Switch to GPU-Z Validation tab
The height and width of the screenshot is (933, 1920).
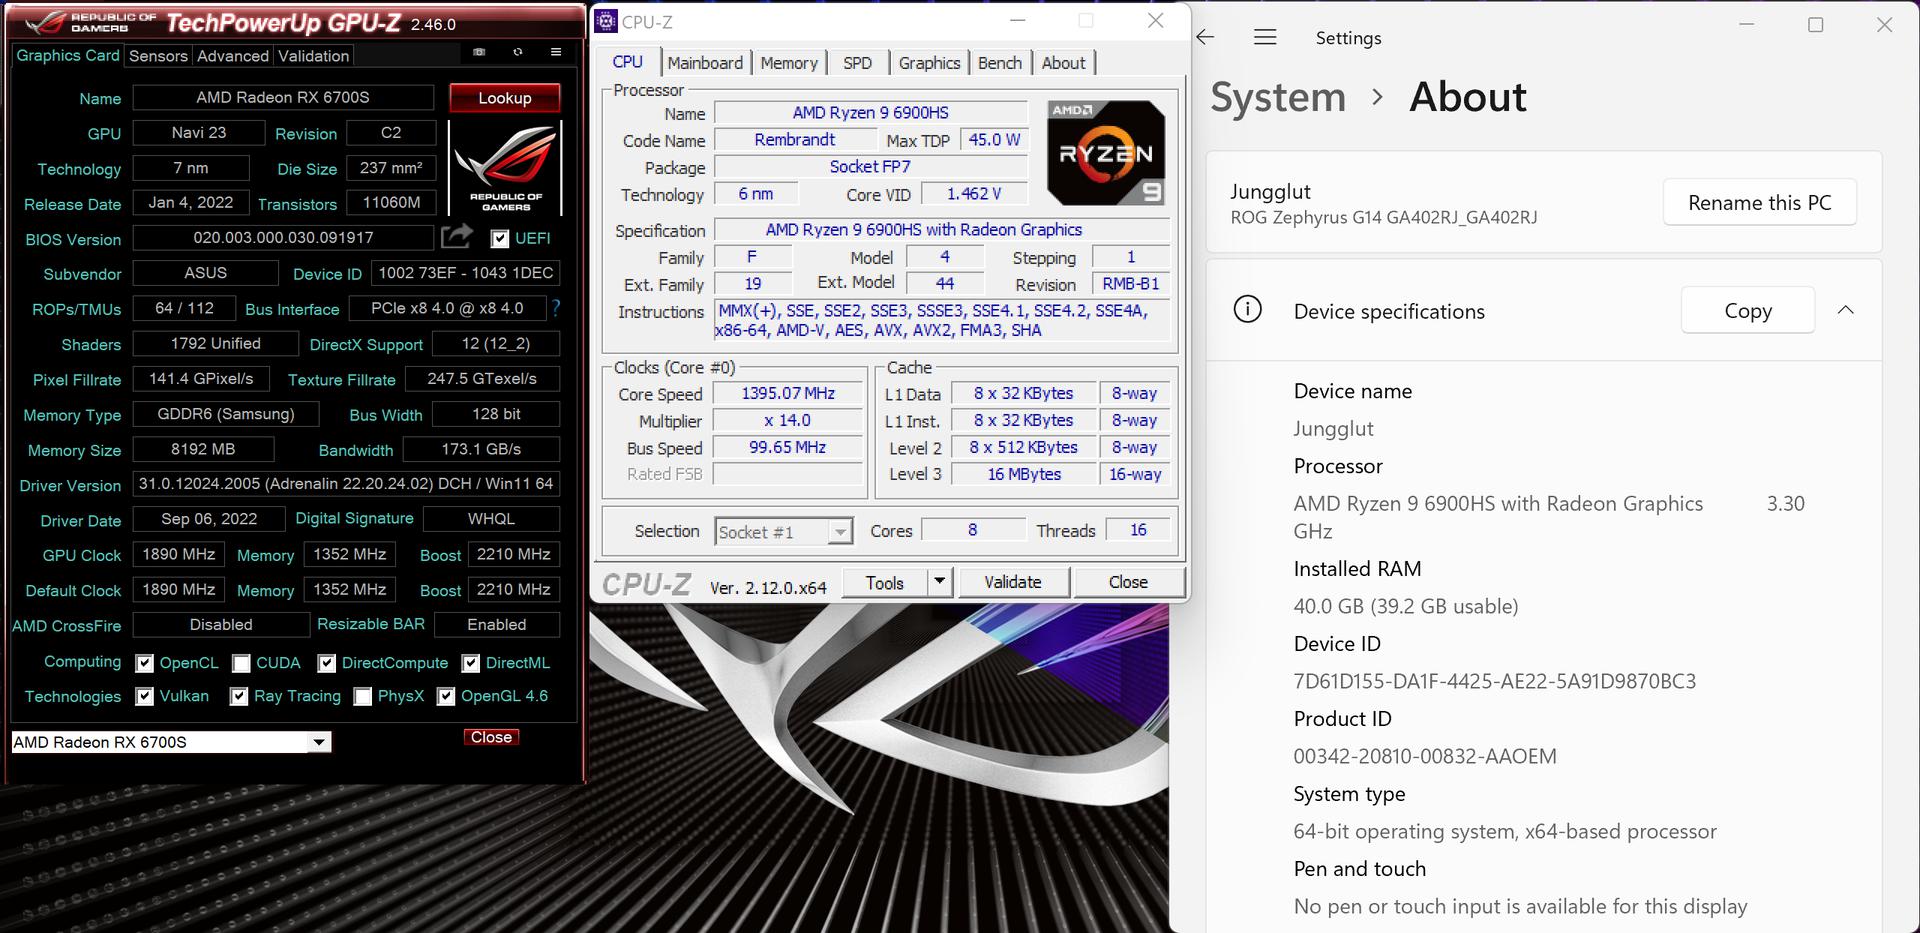[x=314, y=56]
